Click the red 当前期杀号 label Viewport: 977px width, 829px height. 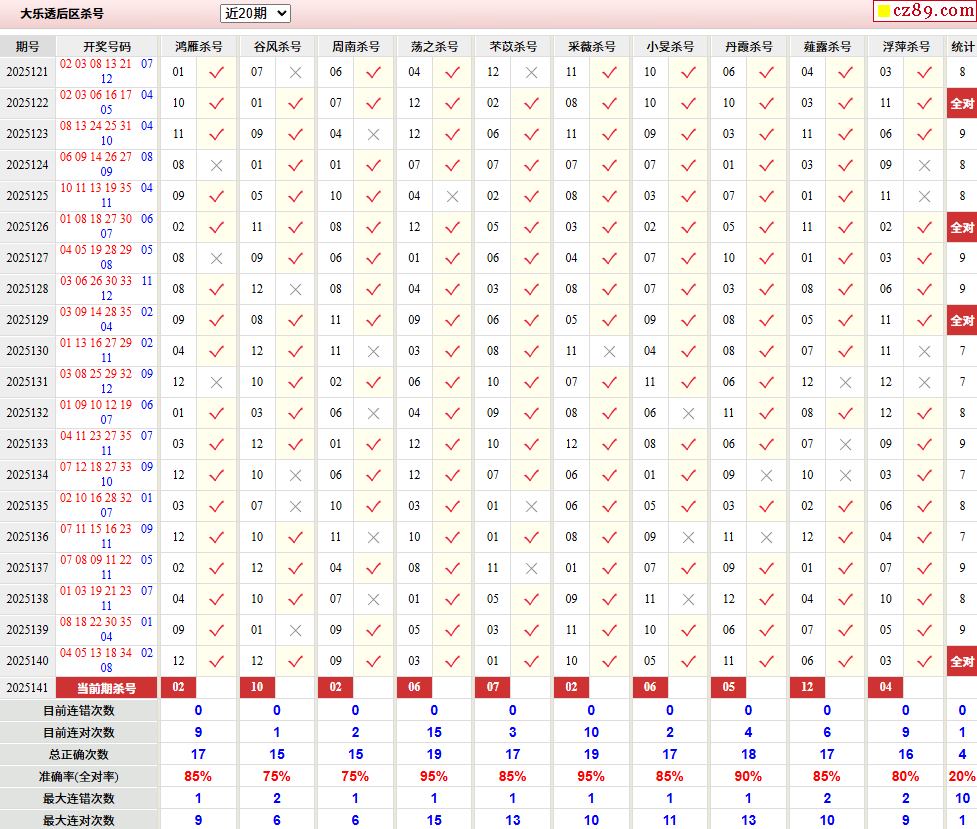click(x=107, y=688)
